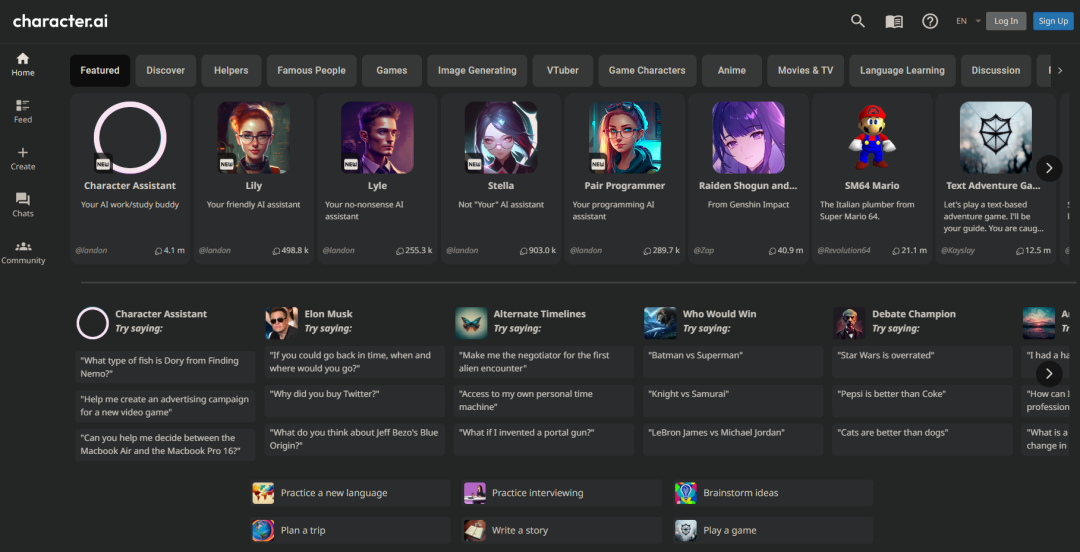Open Chats in the sidebar
Screen dimensions: 1080x552
click(x=23, y=205)
